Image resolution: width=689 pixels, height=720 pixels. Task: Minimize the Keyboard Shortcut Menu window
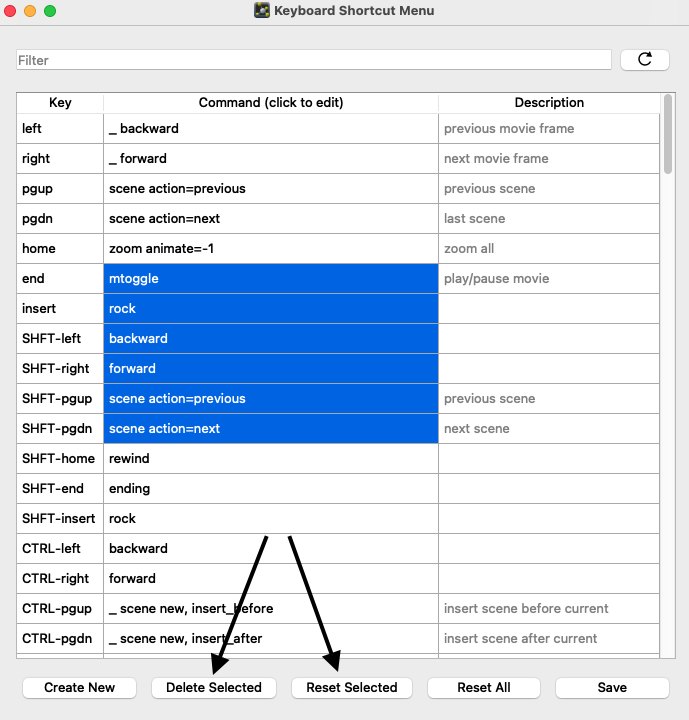pyautogui.click(x=30, y=11)
